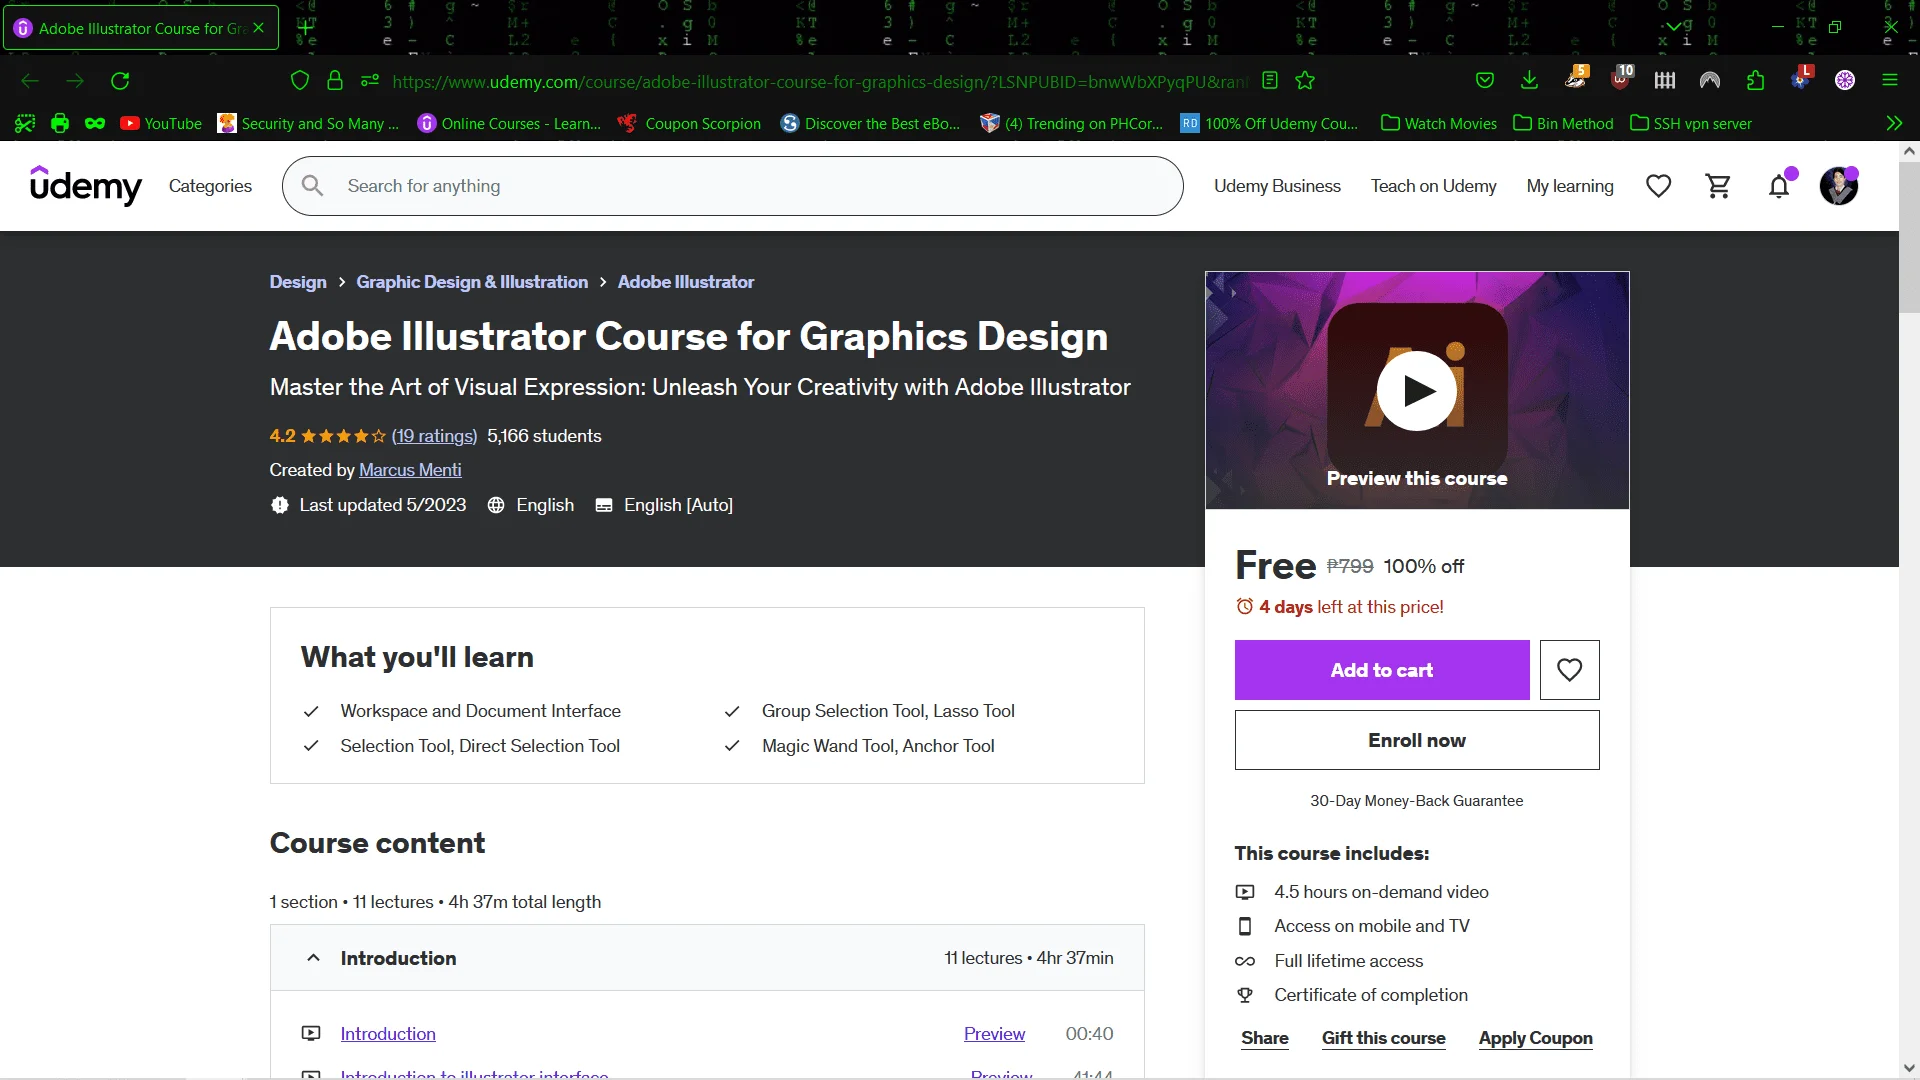Screen dimensions: 1920x1080
Task: Toggle wishlist heart beside Add to cart
Action: (1570, 670)
